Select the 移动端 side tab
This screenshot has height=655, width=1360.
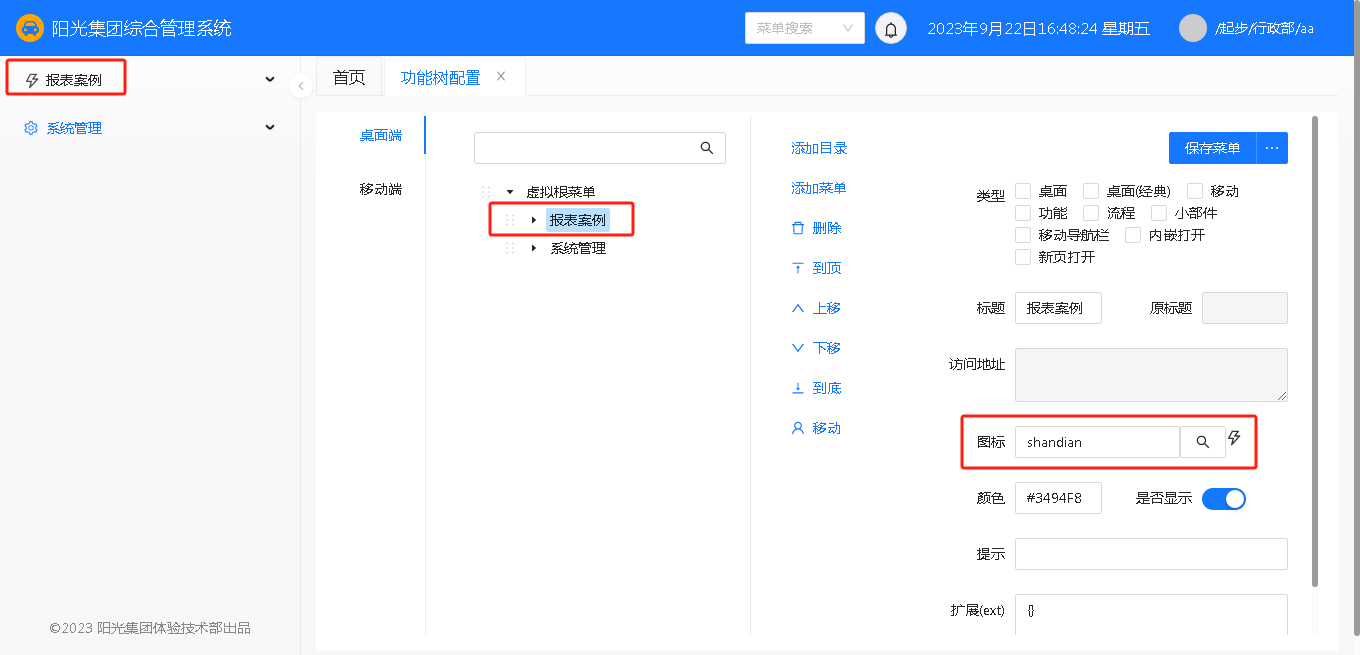(381, 189)
